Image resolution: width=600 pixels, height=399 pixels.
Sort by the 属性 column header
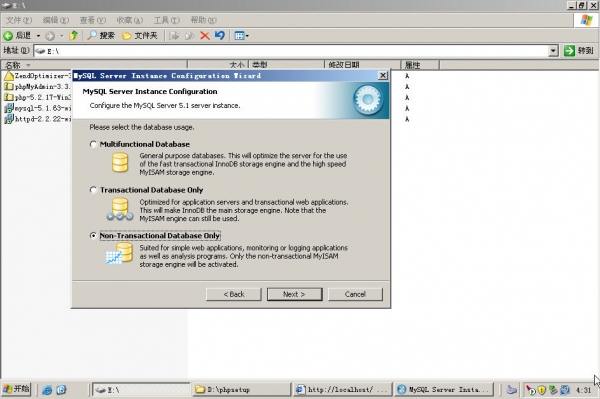point(420,65)
